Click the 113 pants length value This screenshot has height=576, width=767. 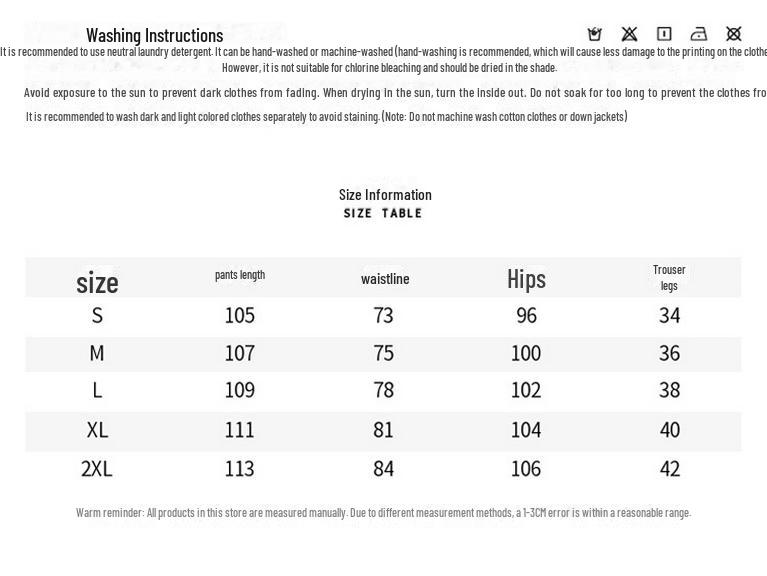[240, 469]
